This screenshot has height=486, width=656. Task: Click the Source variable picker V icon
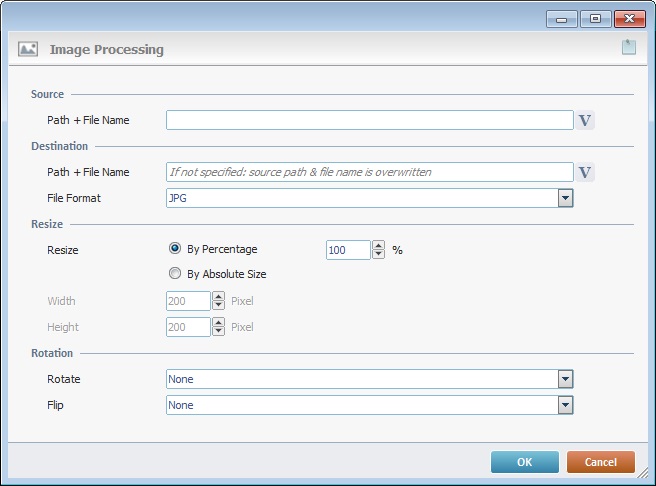(x=585, y=120)
